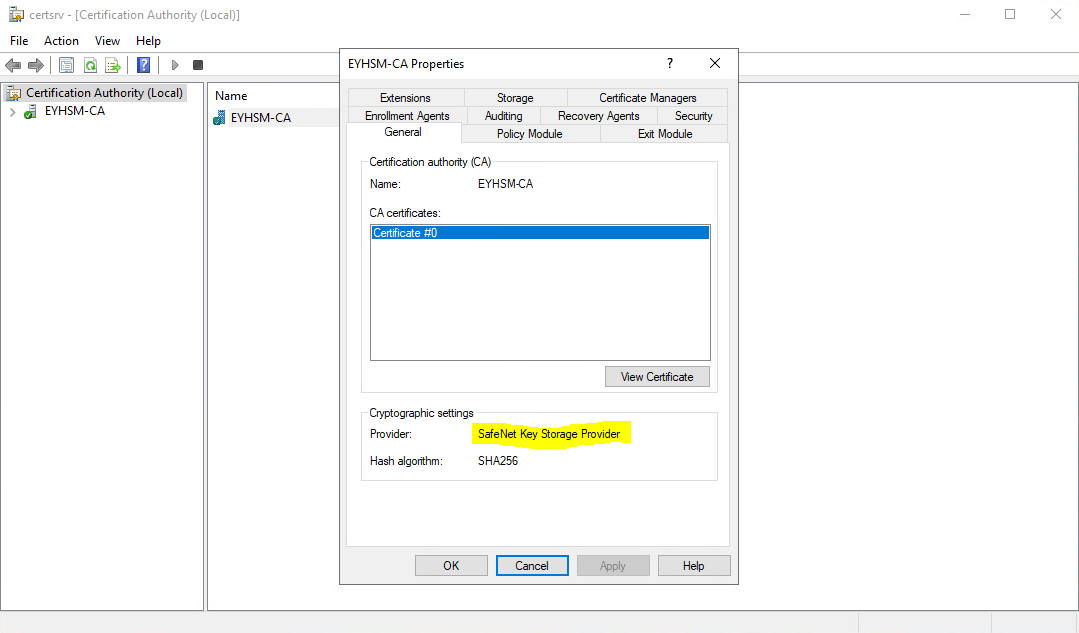Select EYHSM-CA label in the tree

point(75,111)
